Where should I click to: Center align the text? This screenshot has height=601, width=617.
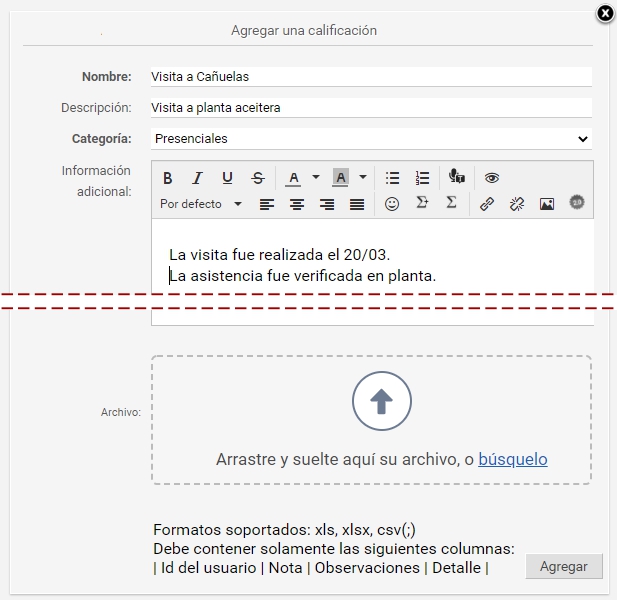[297, 204]
